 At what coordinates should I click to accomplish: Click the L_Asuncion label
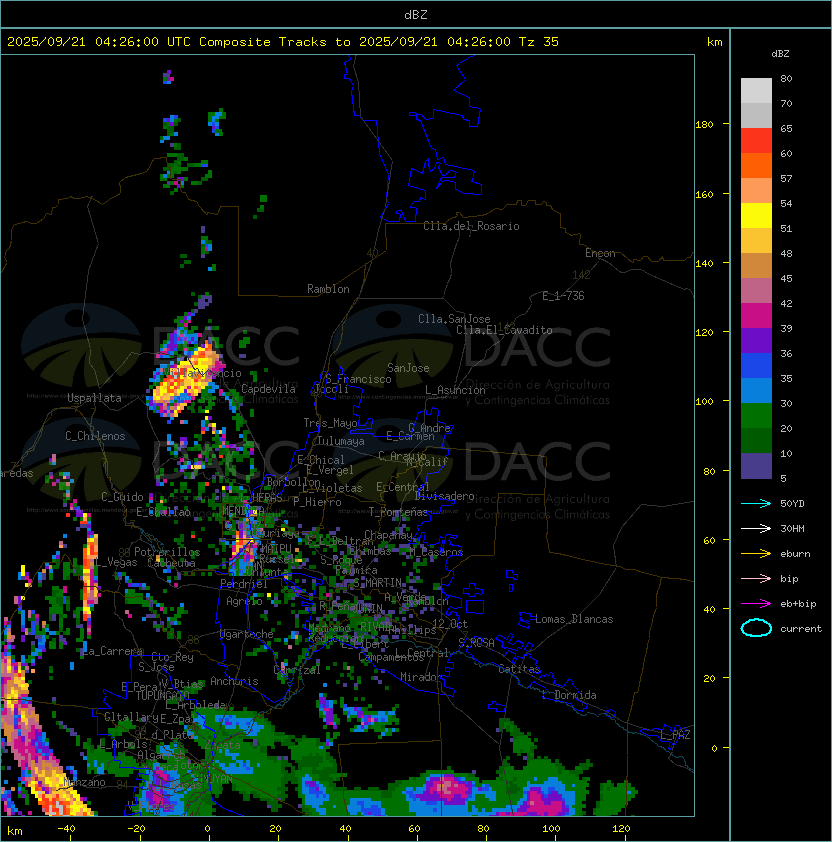click(455, 390)
